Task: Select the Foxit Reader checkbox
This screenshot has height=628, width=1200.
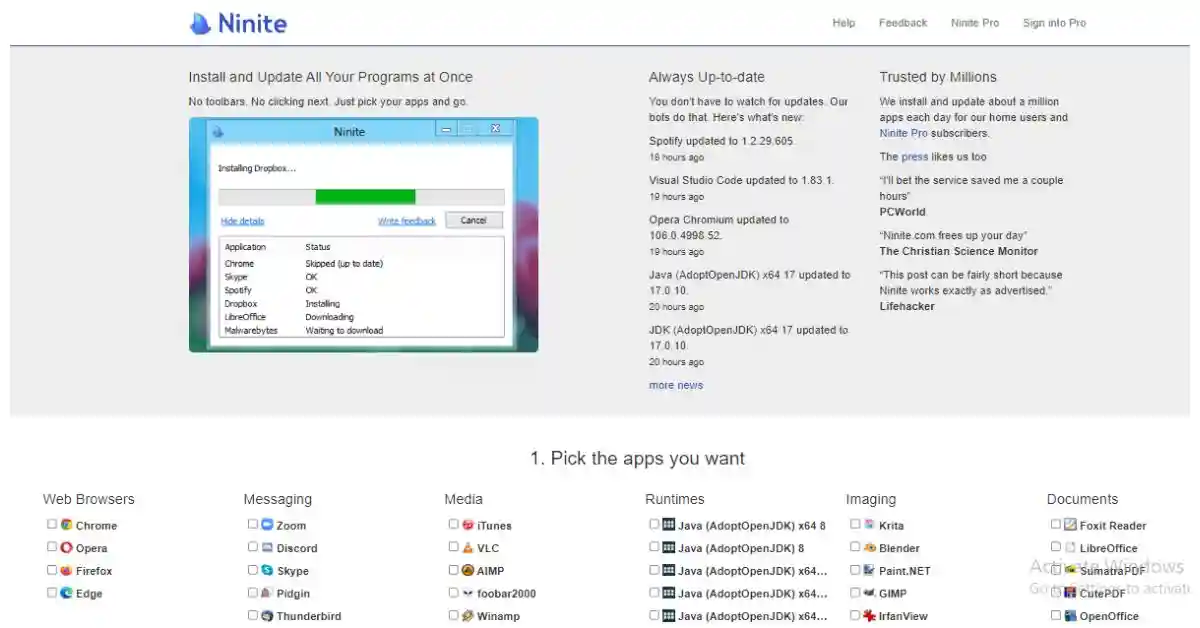Action: pos(1056,524)
